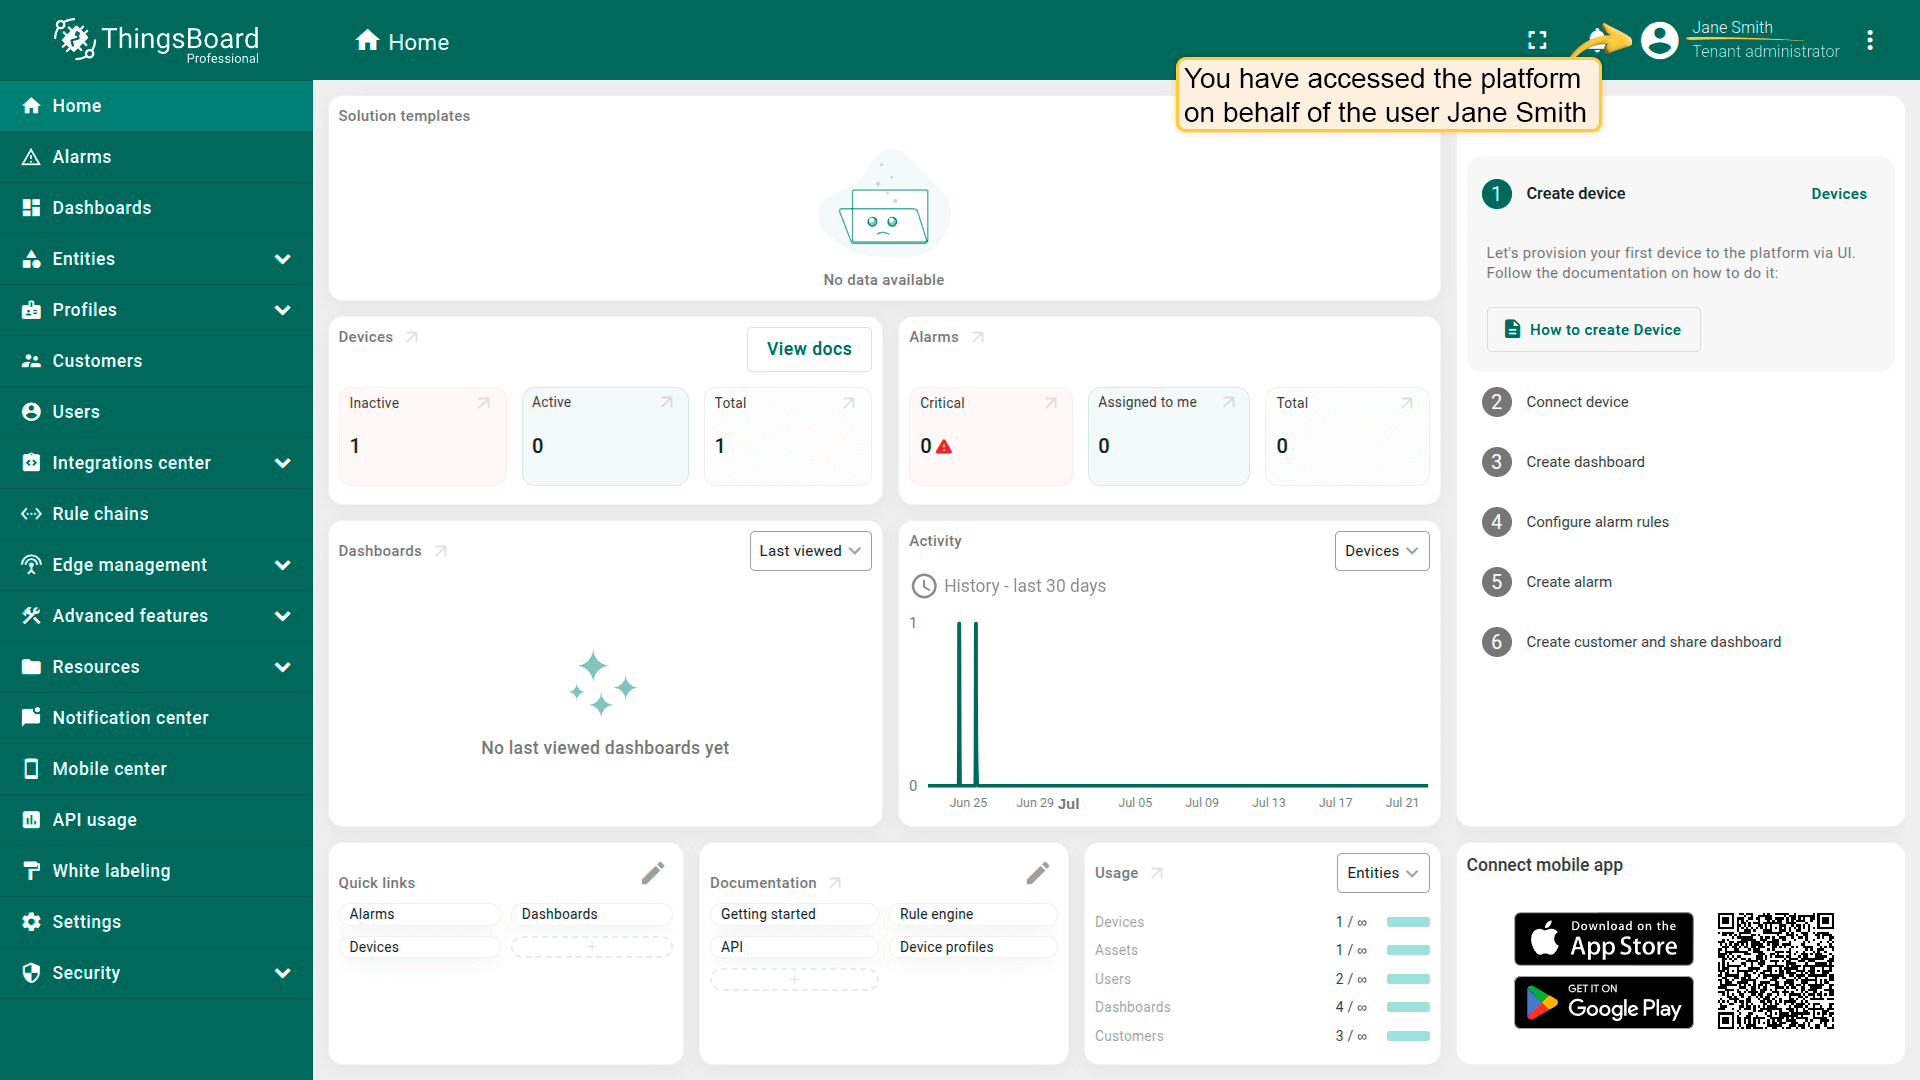Viewport: 1920px width, 1080px height.
Task: Edit Documentation links with pencil icon
Action: [x=1037, y=873]
